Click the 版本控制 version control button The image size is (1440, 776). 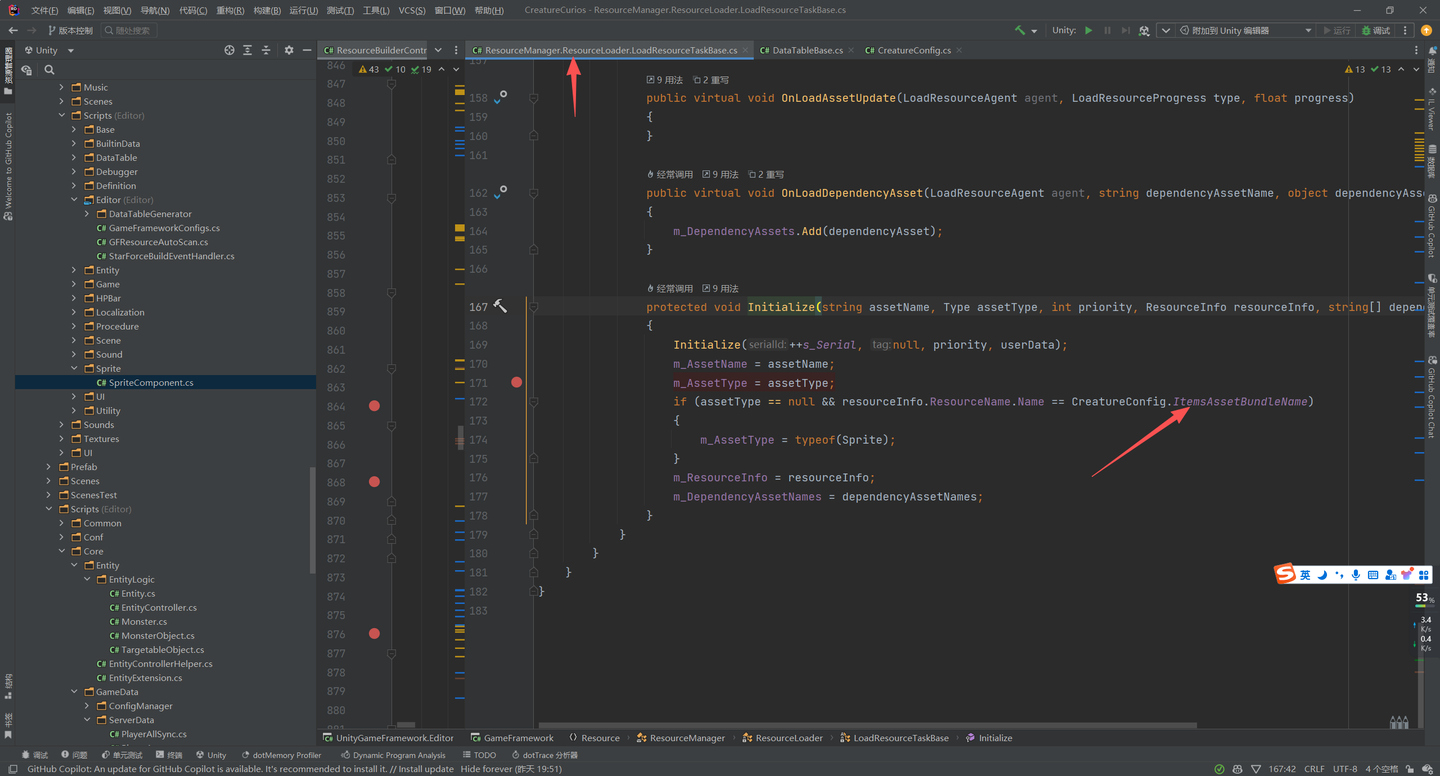(x=70, y=30)
